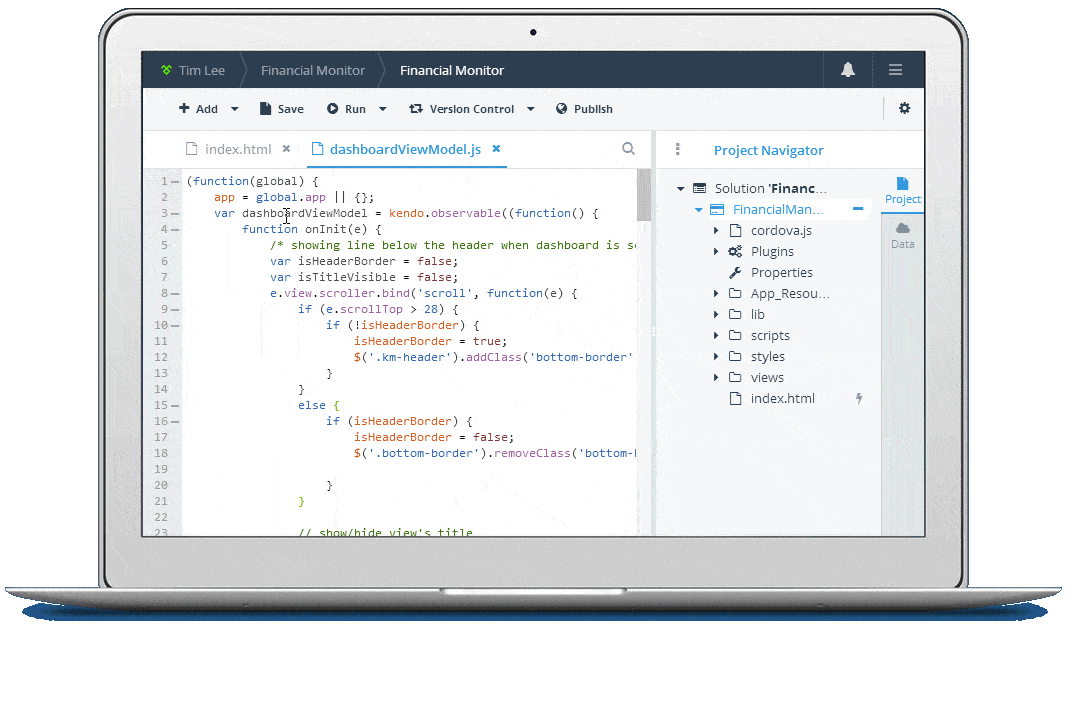The width and height of the screenshot is (1075, 728).
Task: Click the lightning icon beside index.html
Action: (x=858, y=399)
